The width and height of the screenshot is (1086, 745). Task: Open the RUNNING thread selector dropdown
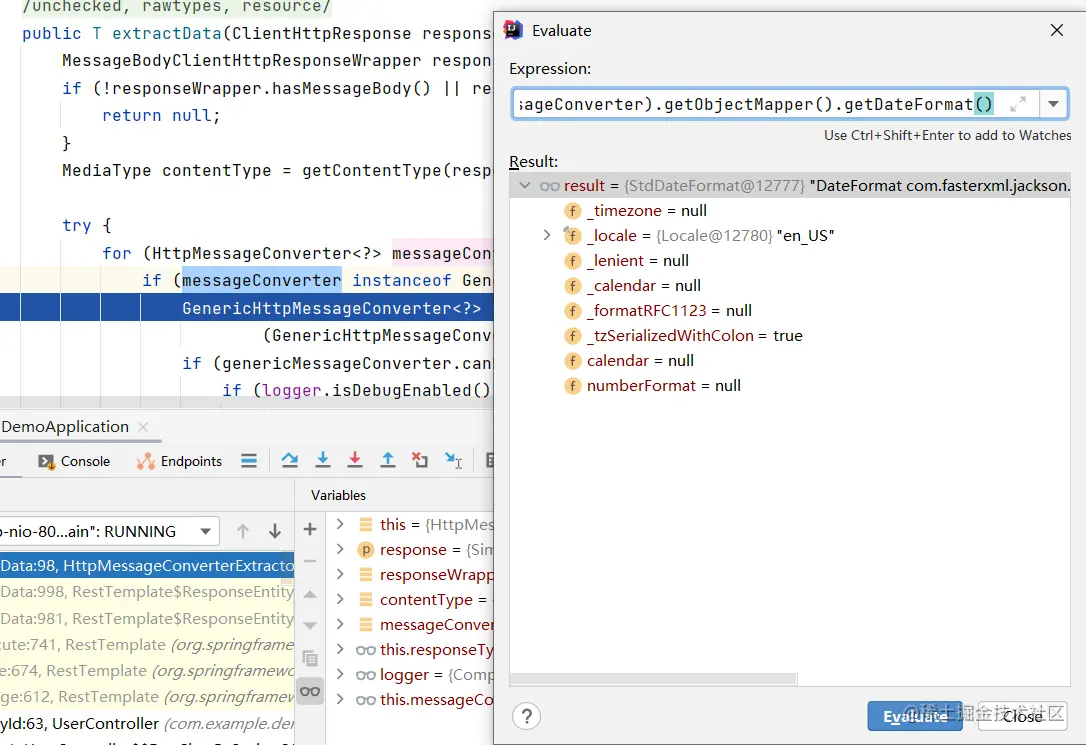(x=206, y=532)
